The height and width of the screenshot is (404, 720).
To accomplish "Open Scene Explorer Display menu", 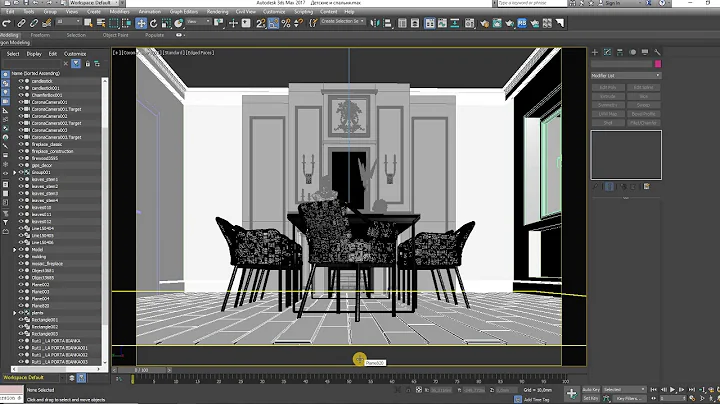I will click(x=34, y=54).
